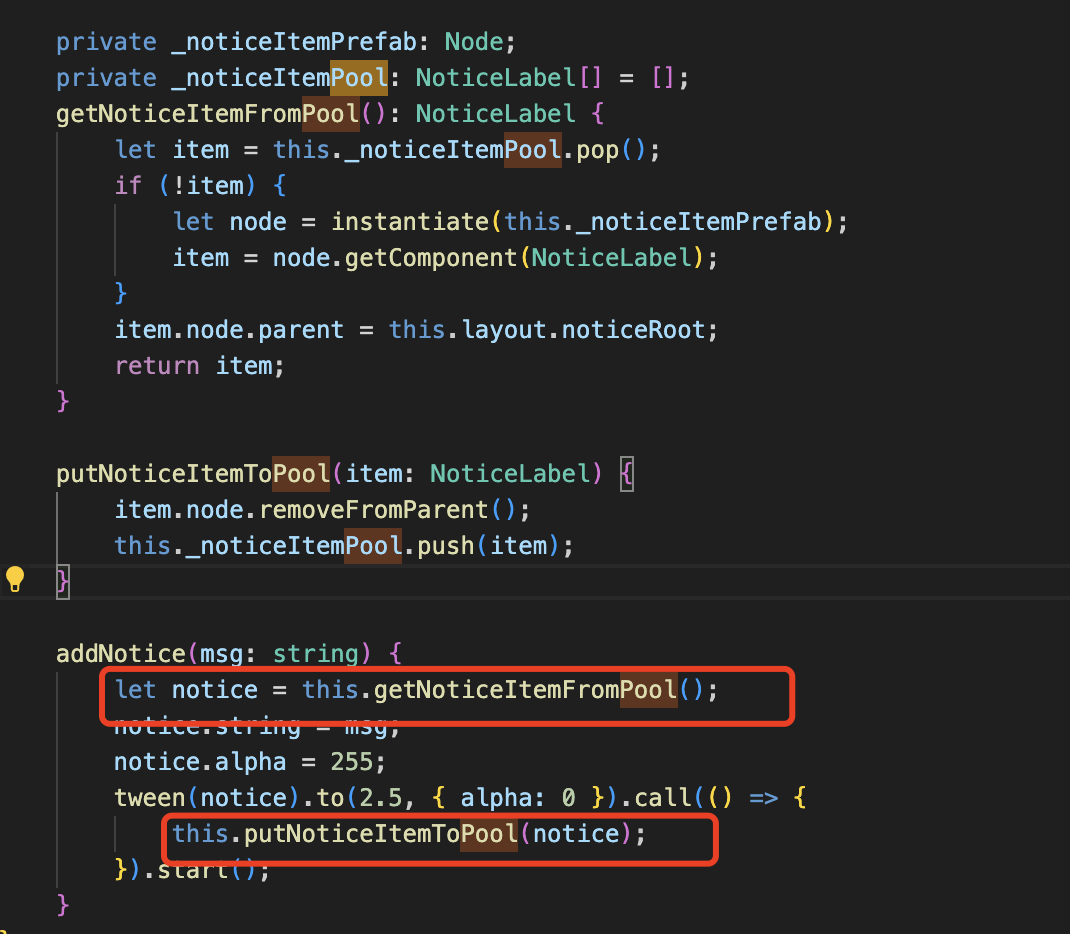The width and height of the screenshot is (1070, 934).
Task: Click 'push' in this._noticeItemPool.push(item)
Action: 446,546
